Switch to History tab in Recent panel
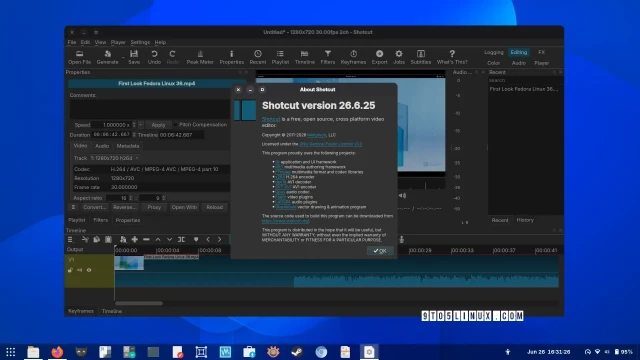Viewport: 640px width, 360px height. click(525, 220)
